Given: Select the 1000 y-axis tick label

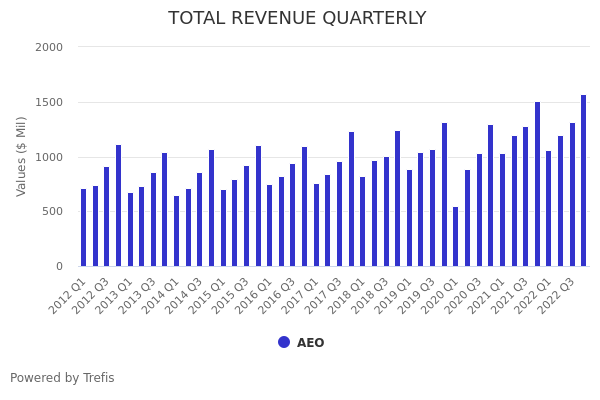Looking at the screenshot, I should [49, 157].
